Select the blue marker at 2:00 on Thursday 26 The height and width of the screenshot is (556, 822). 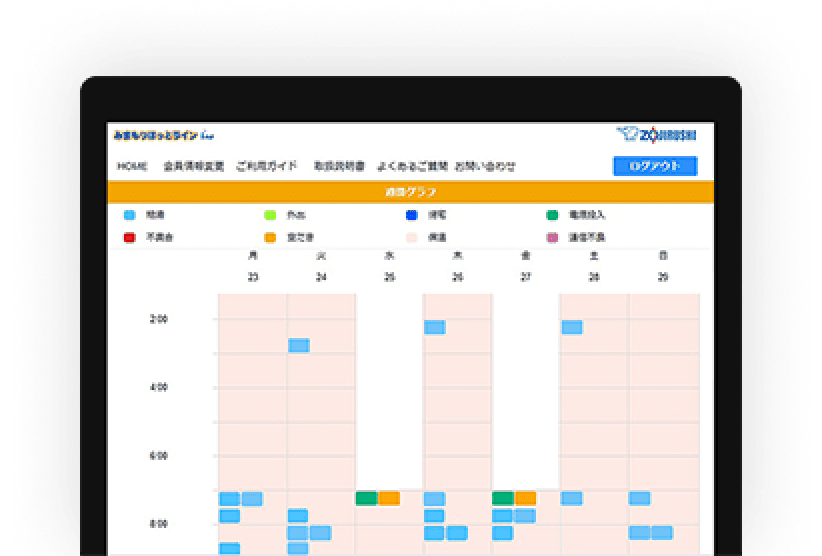coord(434,327)
